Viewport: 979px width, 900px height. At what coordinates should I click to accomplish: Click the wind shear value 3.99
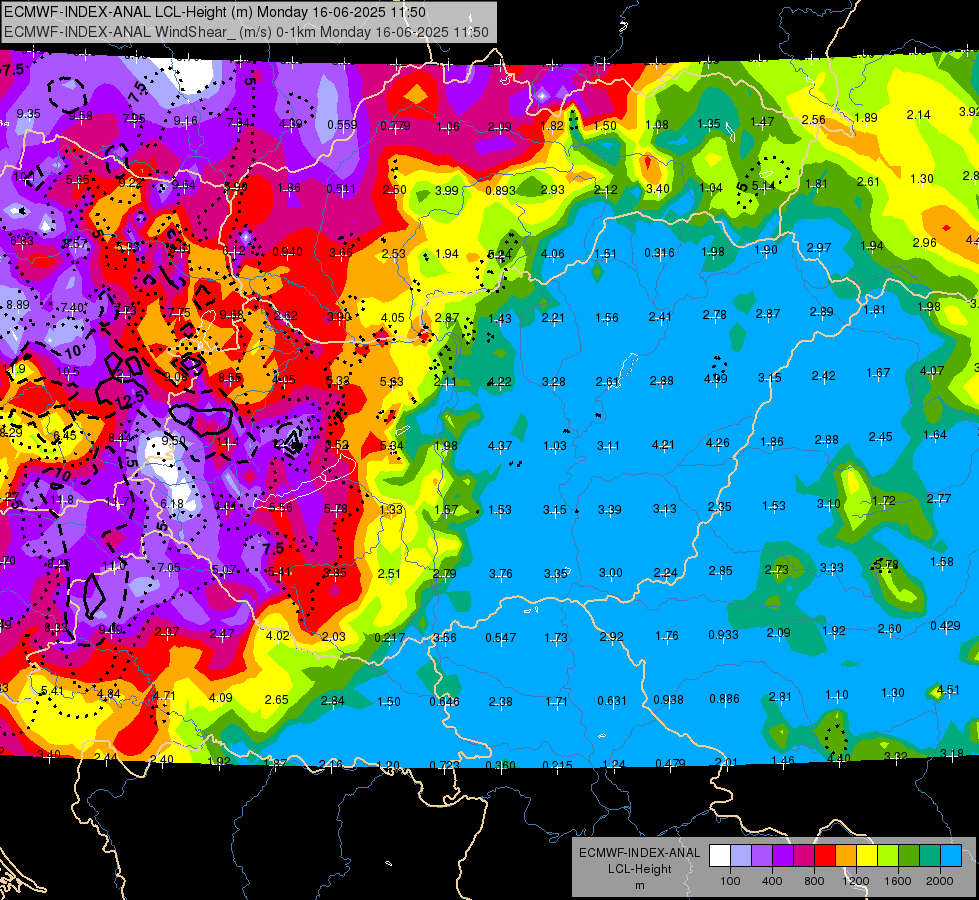coord(447,190)
